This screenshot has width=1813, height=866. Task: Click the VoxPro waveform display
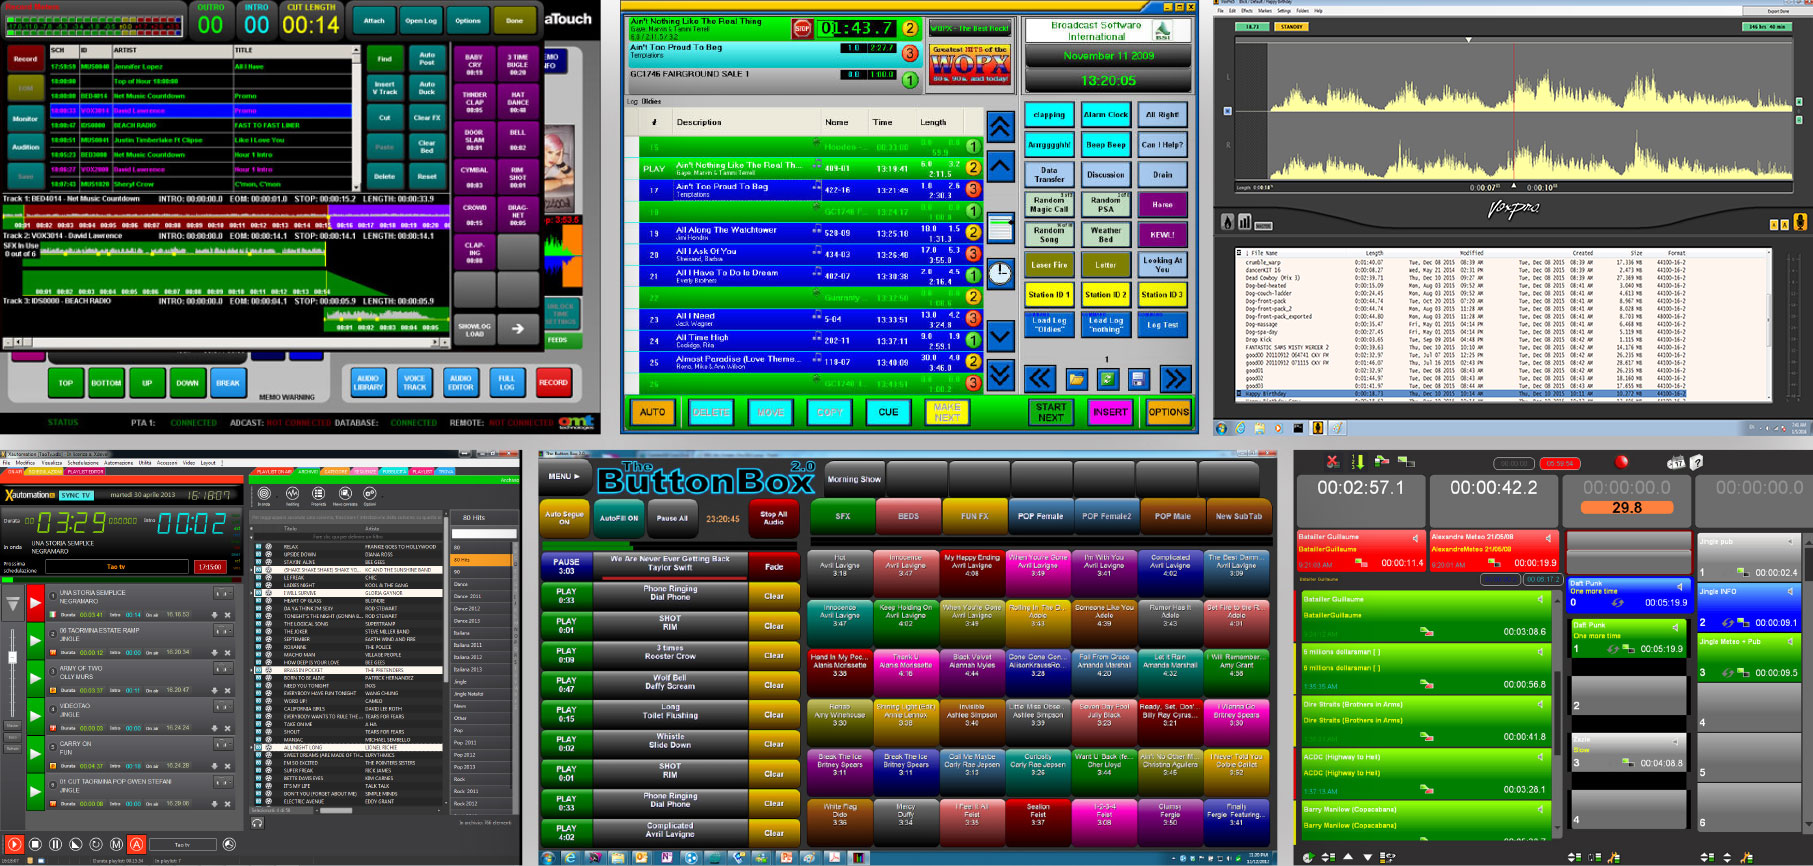coord(1512,112)
